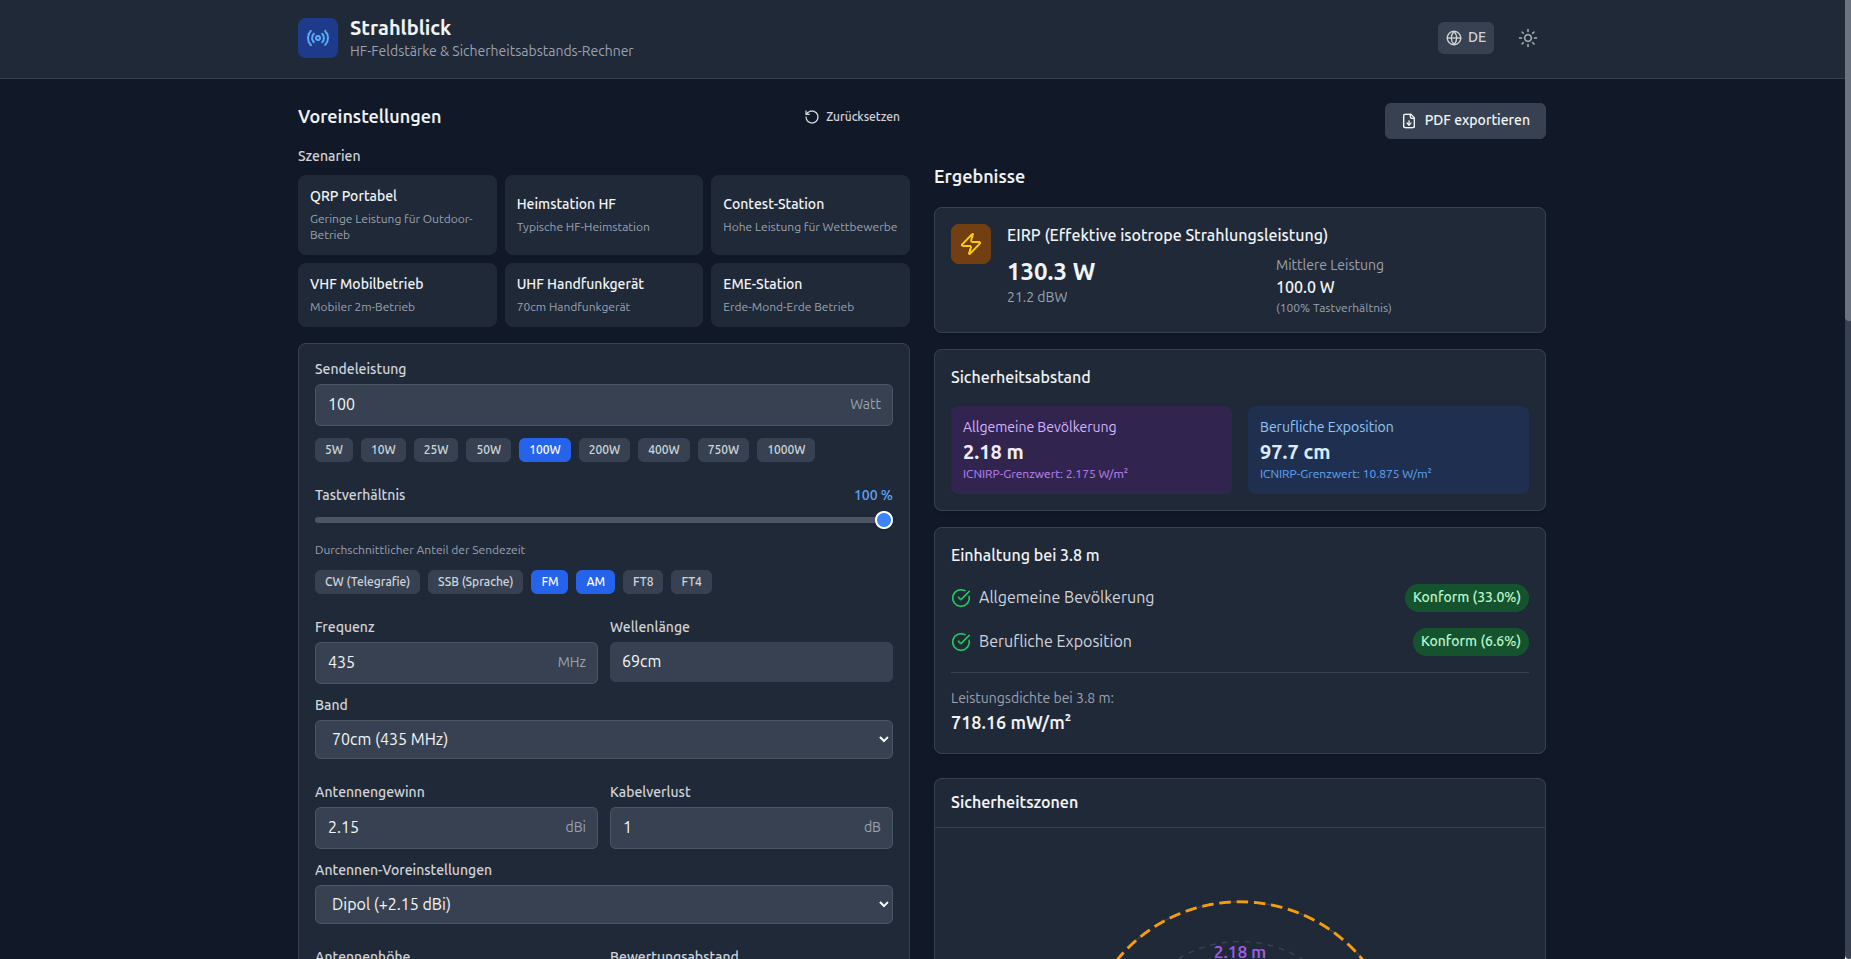Load the EME-Station scenario preset
Viewport: 1851px width, 959px height.
point(809,295)
